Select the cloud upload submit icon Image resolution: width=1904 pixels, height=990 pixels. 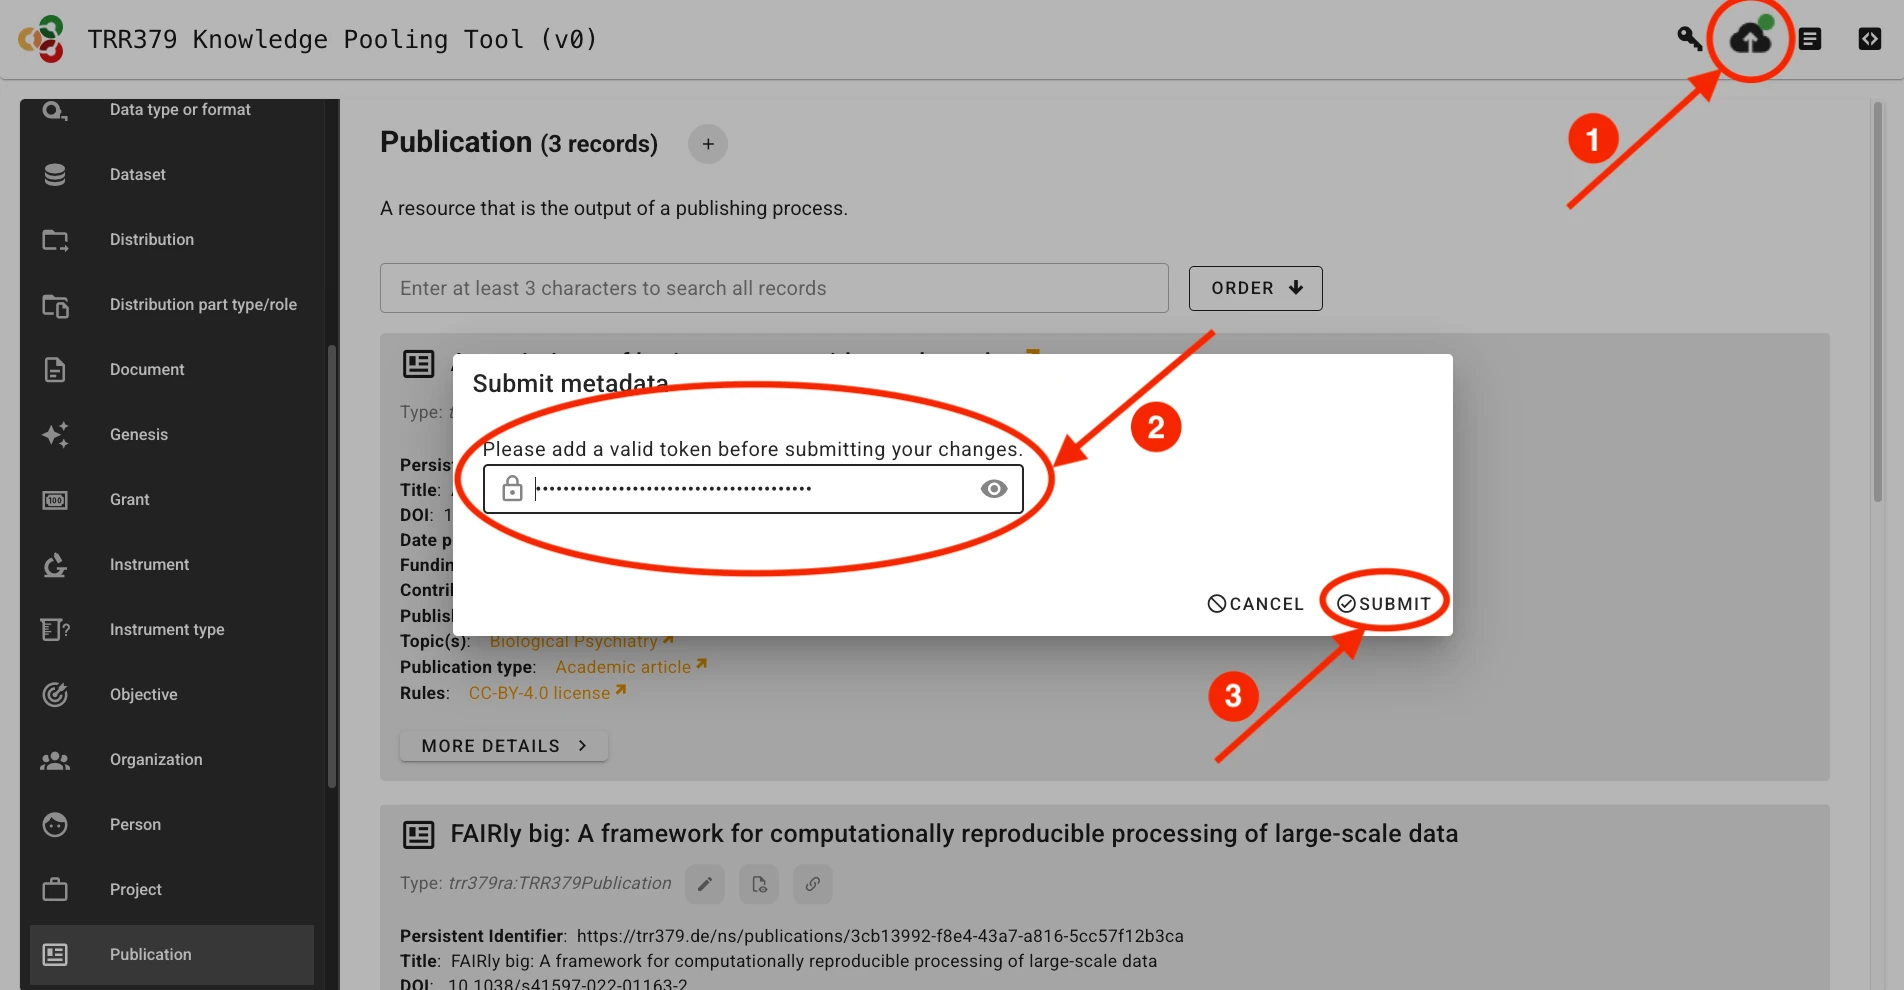(x=1749, y=40)
